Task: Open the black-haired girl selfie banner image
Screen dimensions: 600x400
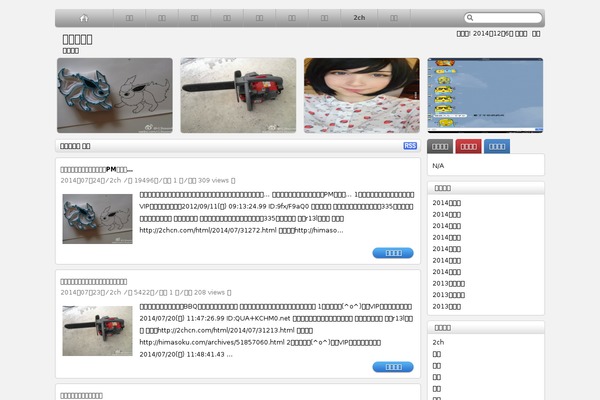Action: click(x=362, y=95)
